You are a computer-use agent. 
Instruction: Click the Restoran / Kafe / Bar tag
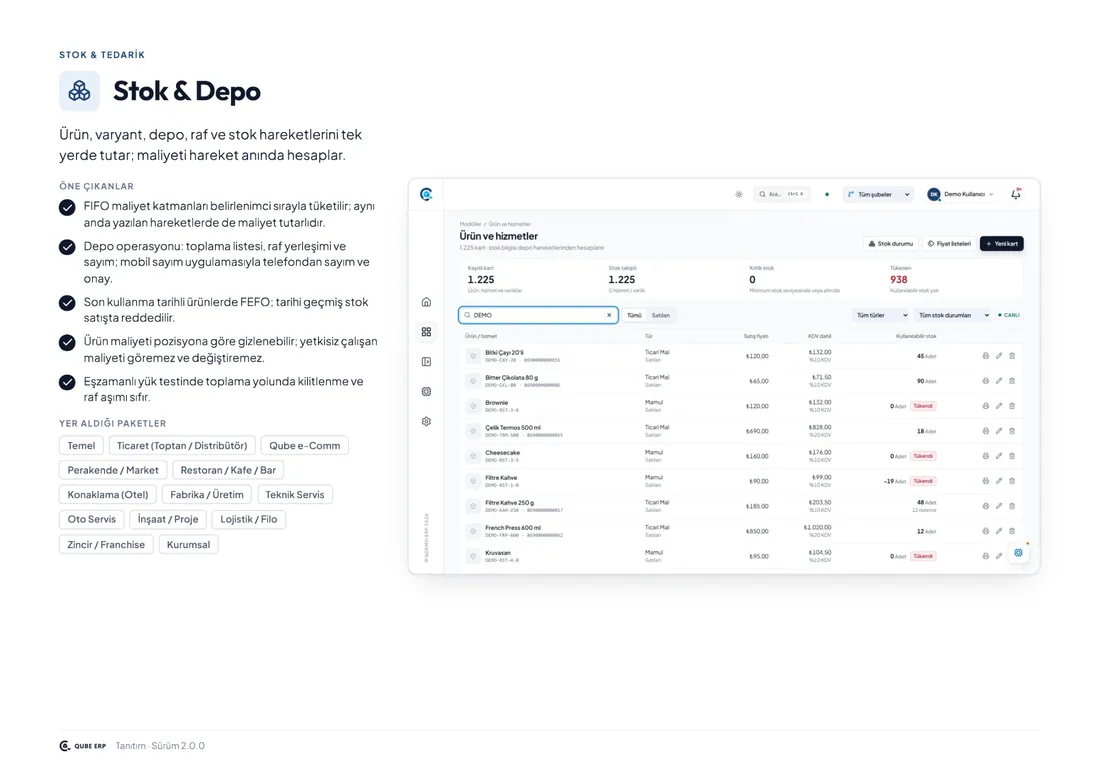click(x=228, y=470)
